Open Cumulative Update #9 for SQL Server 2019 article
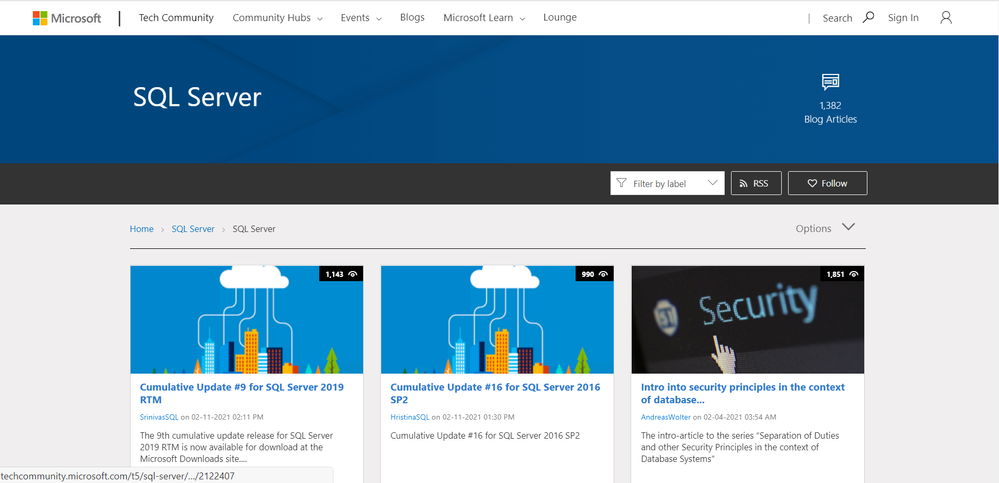The height and width of the screenshot is (483, 999). pos(242,393)
